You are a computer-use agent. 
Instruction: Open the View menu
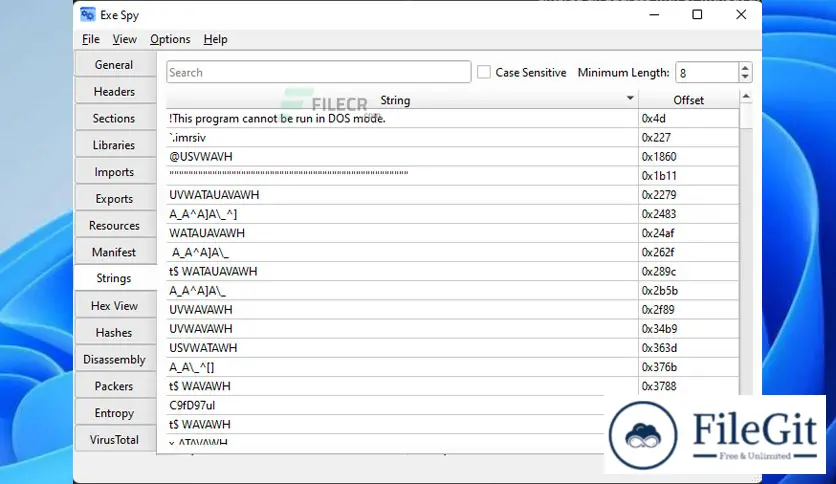[125, 39]
